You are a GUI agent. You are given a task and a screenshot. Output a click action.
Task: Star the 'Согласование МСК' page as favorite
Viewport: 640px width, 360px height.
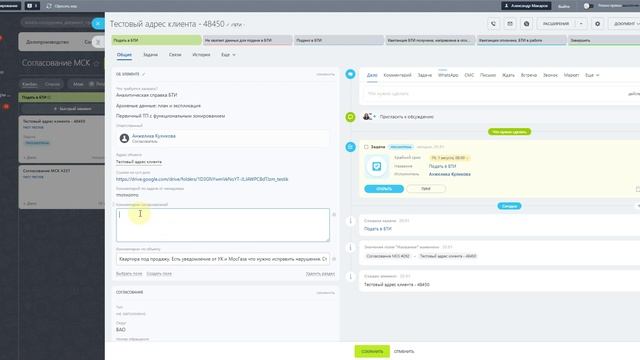point(96,63)
